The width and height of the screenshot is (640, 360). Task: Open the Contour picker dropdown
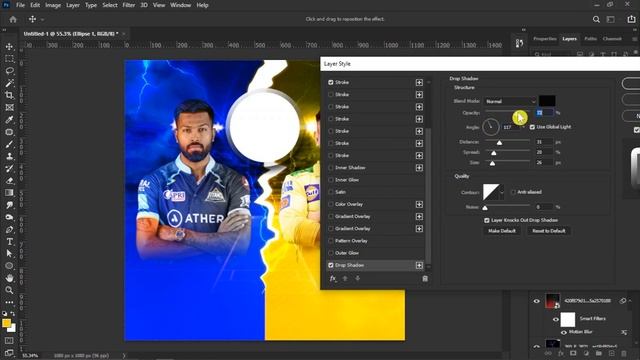502,192
